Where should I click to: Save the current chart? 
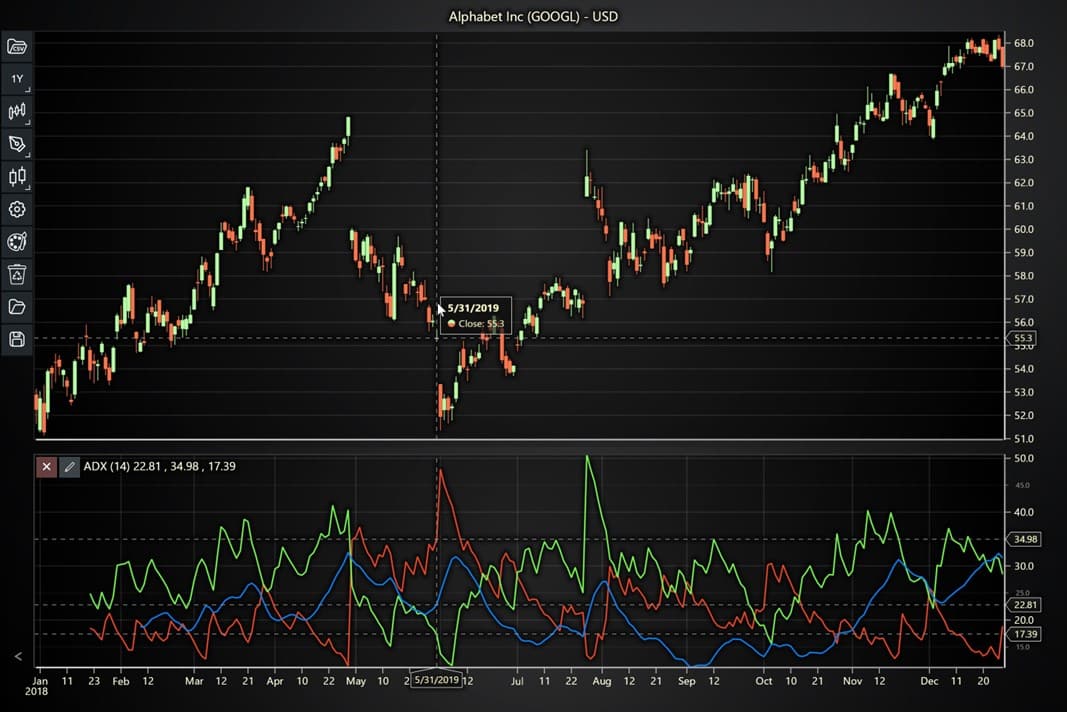point(17,339)
